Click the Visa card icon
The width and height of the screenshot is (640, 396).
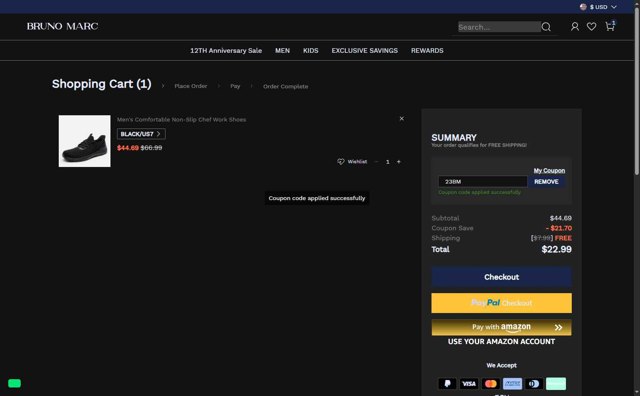pos(469,383)
